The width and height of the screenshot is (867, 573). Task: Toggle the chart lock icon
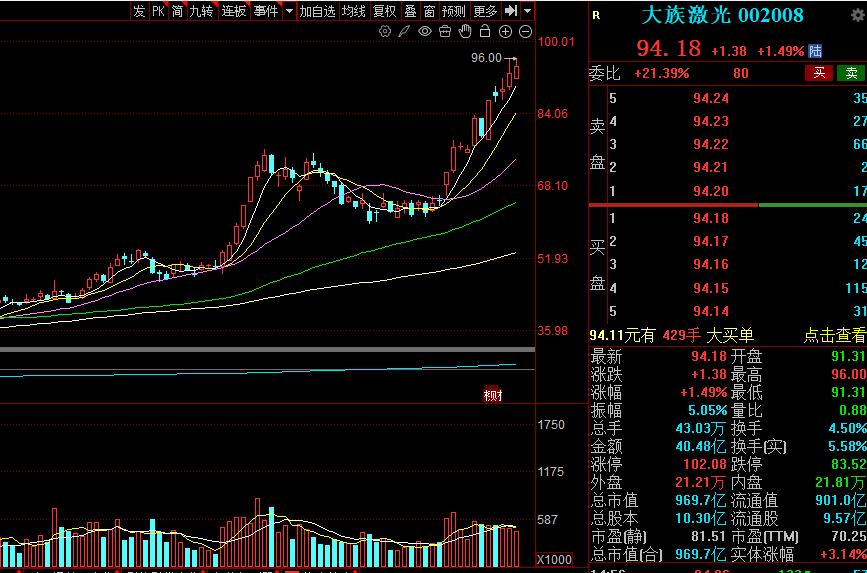coord(485,32)
